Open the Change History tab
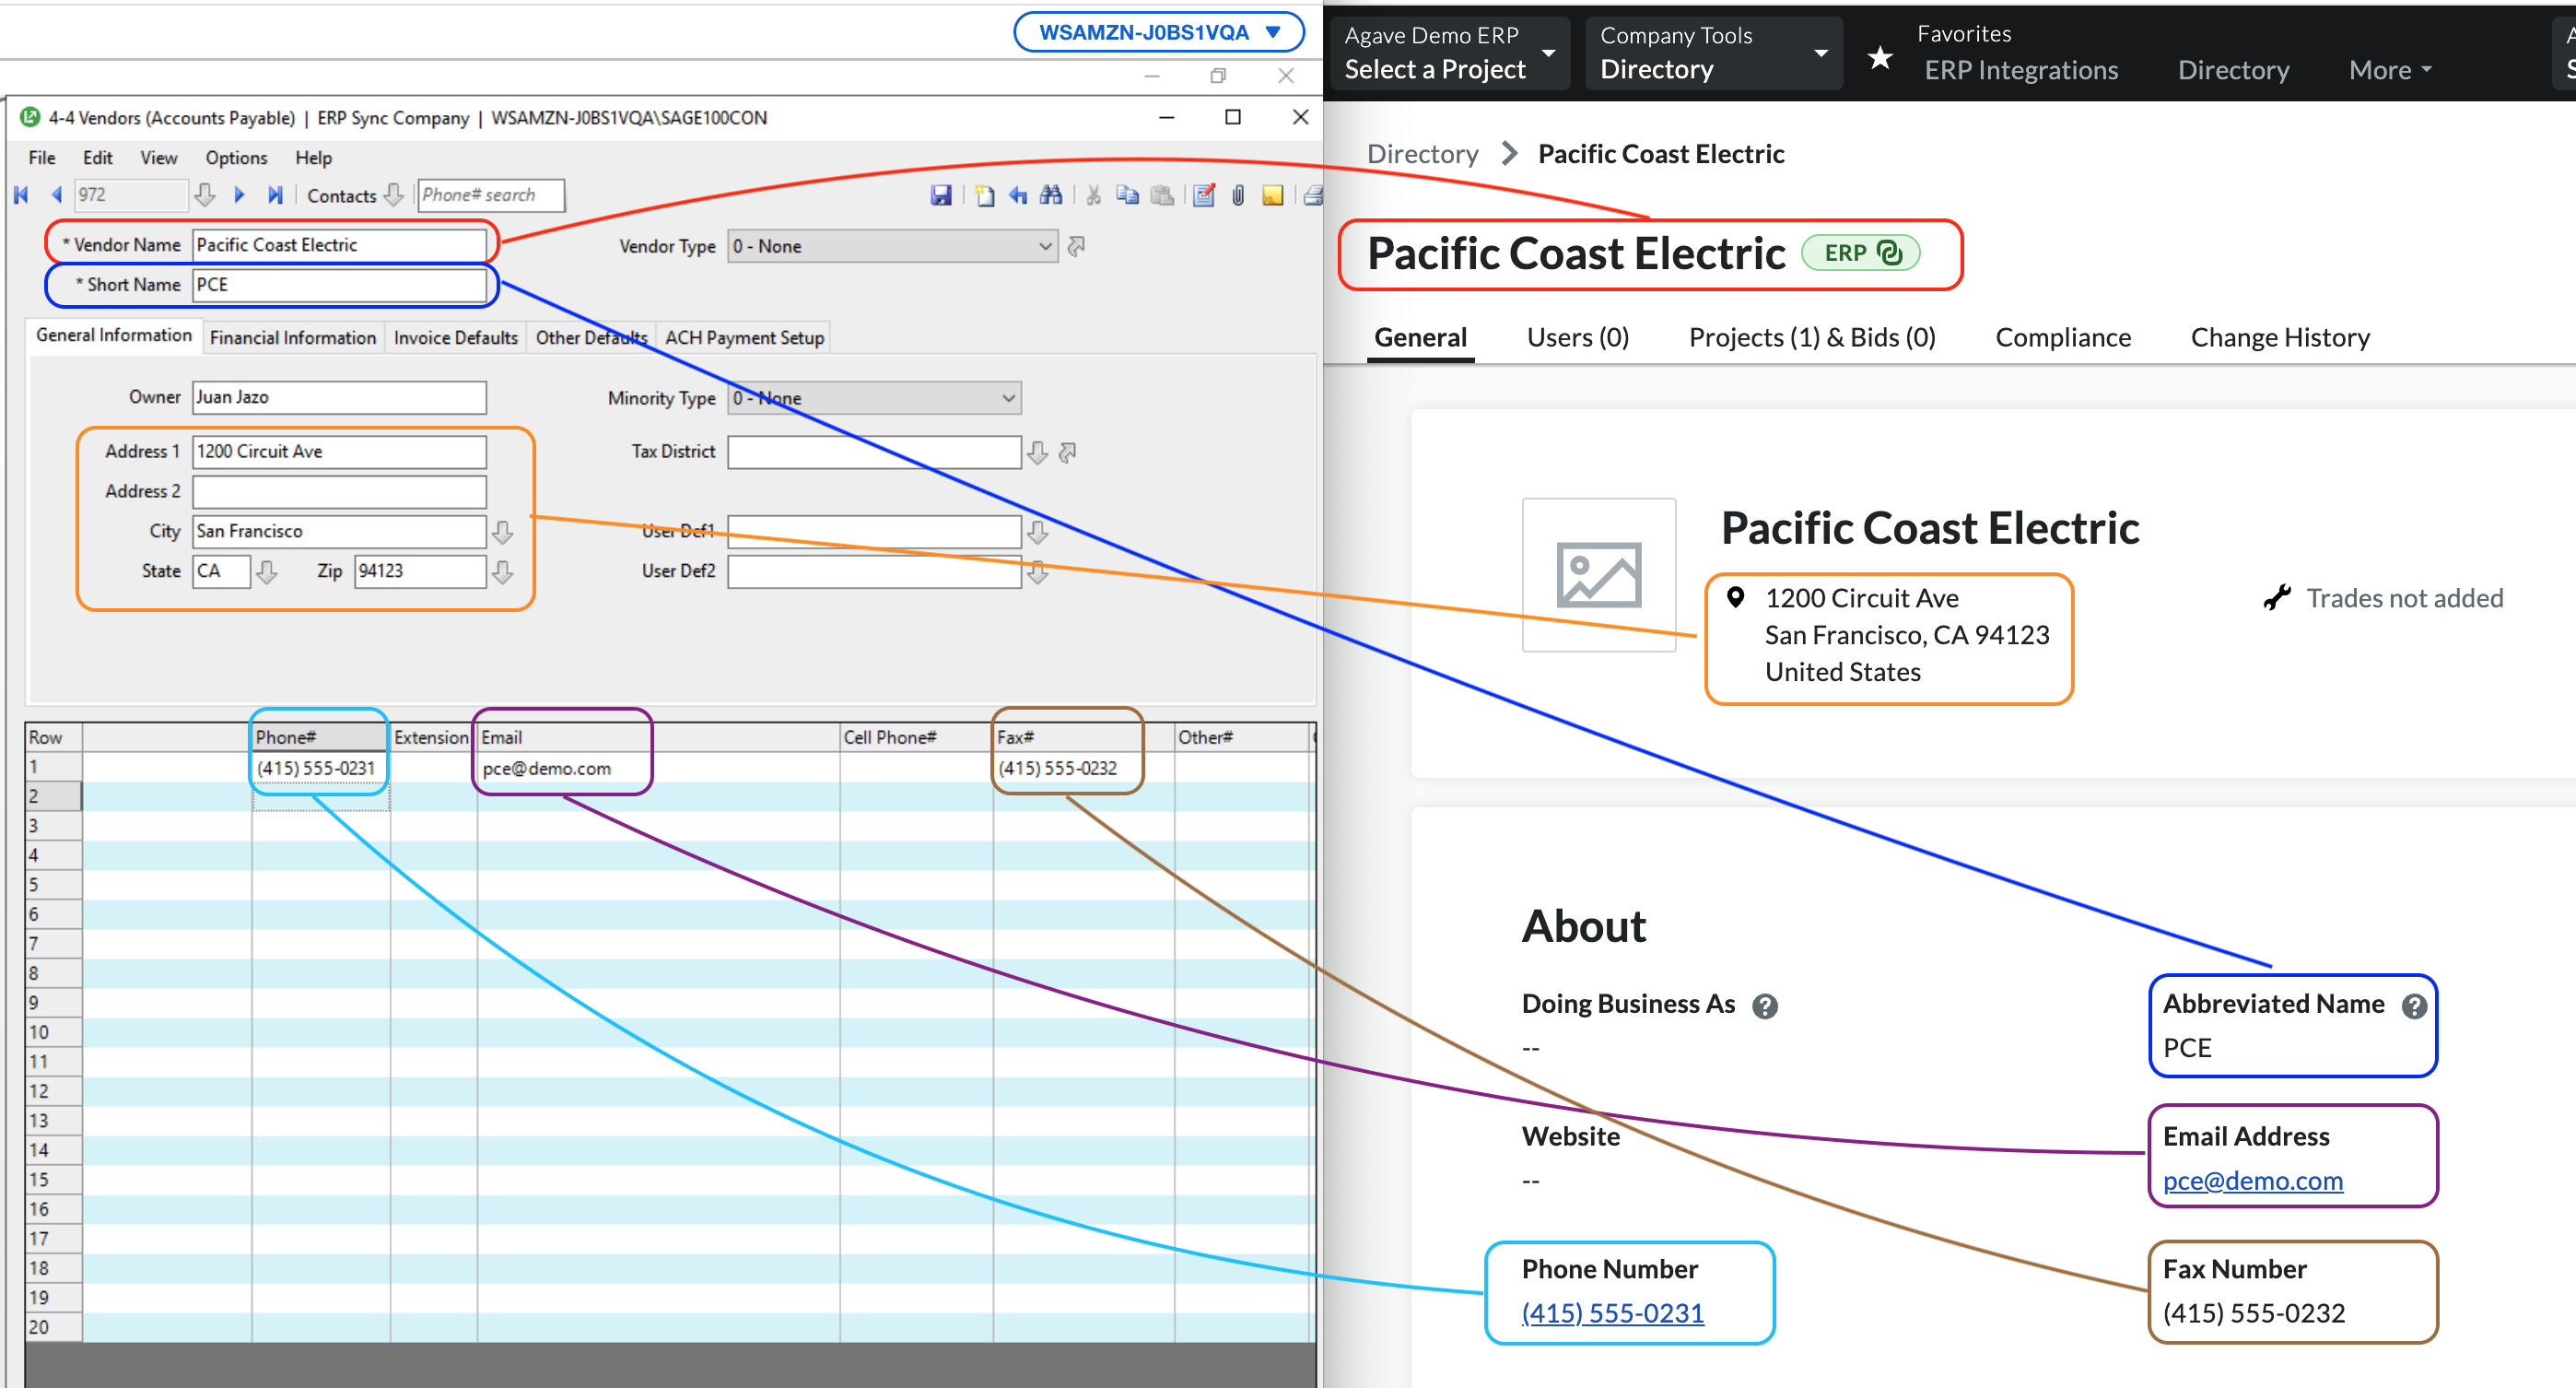This screenshot has width=2576, height=1388. click(x=2280, y=338)
